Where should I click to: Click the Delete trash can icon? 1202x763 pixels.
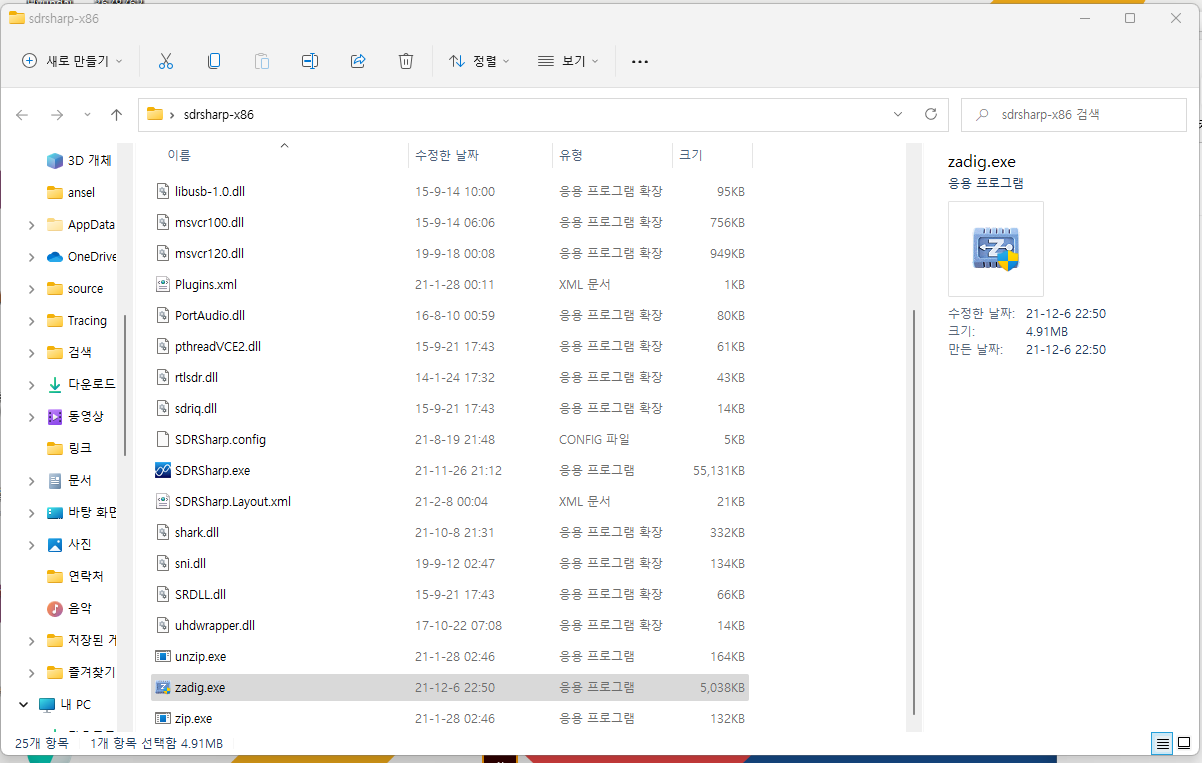click(406, 61)
